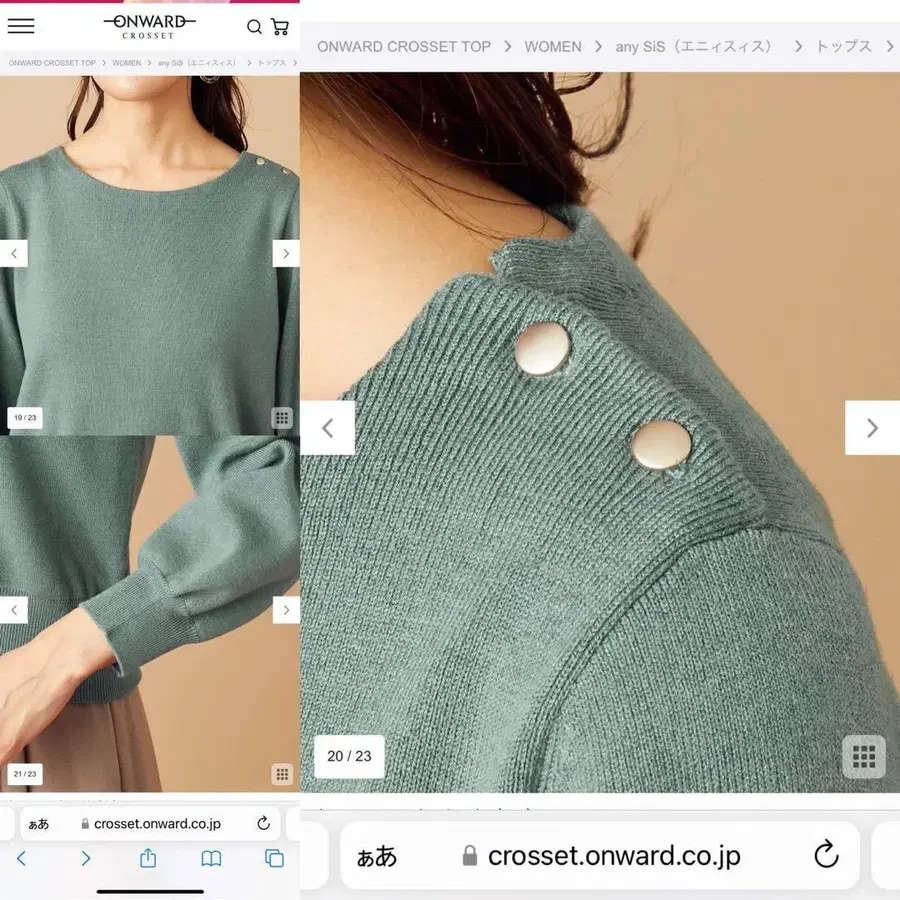Viewport: 900px width, 900px height.
Task: Navigate forward with Safari forward arrow
Action: (x=85, y=858)
